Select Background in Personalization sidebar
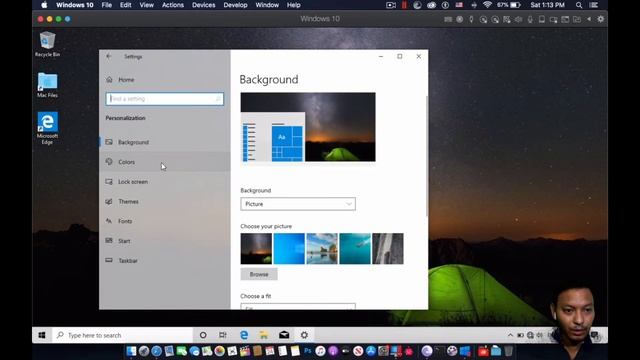640x360 pixels. click(x=164, y=142)
